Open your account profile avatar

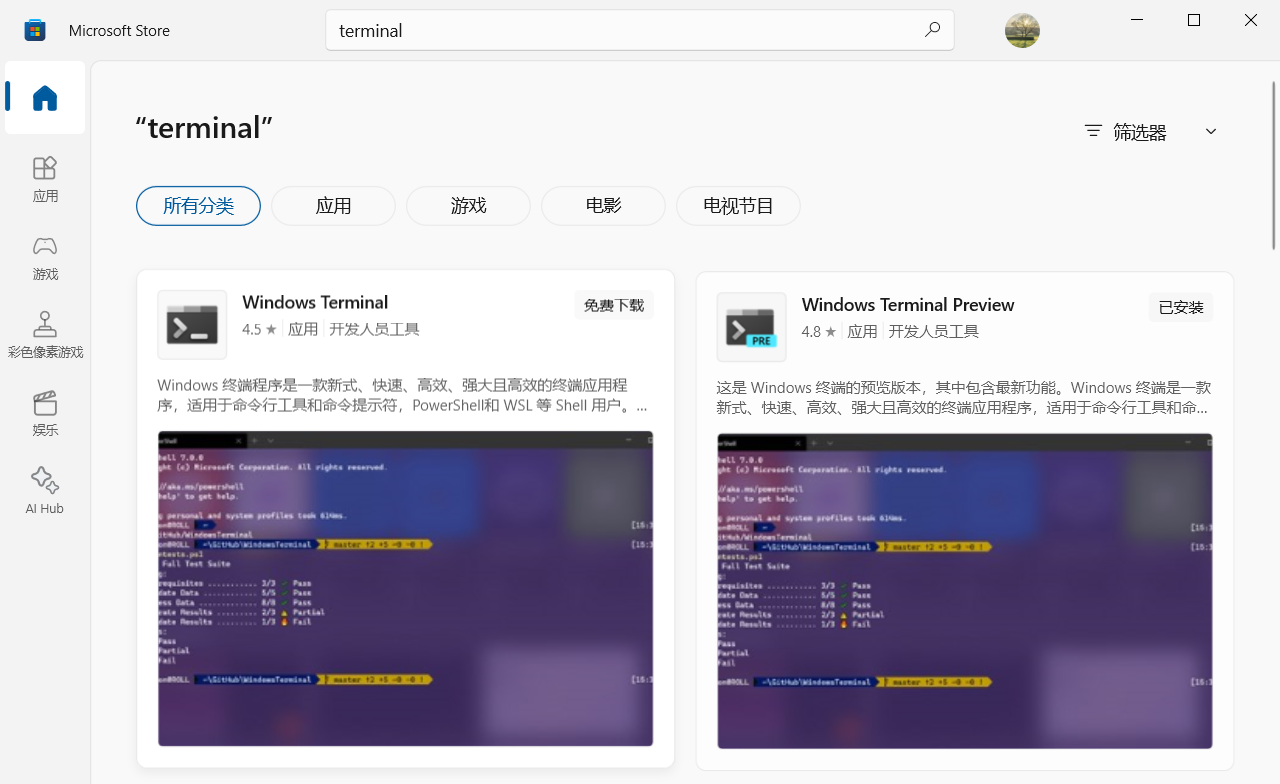1022,30
